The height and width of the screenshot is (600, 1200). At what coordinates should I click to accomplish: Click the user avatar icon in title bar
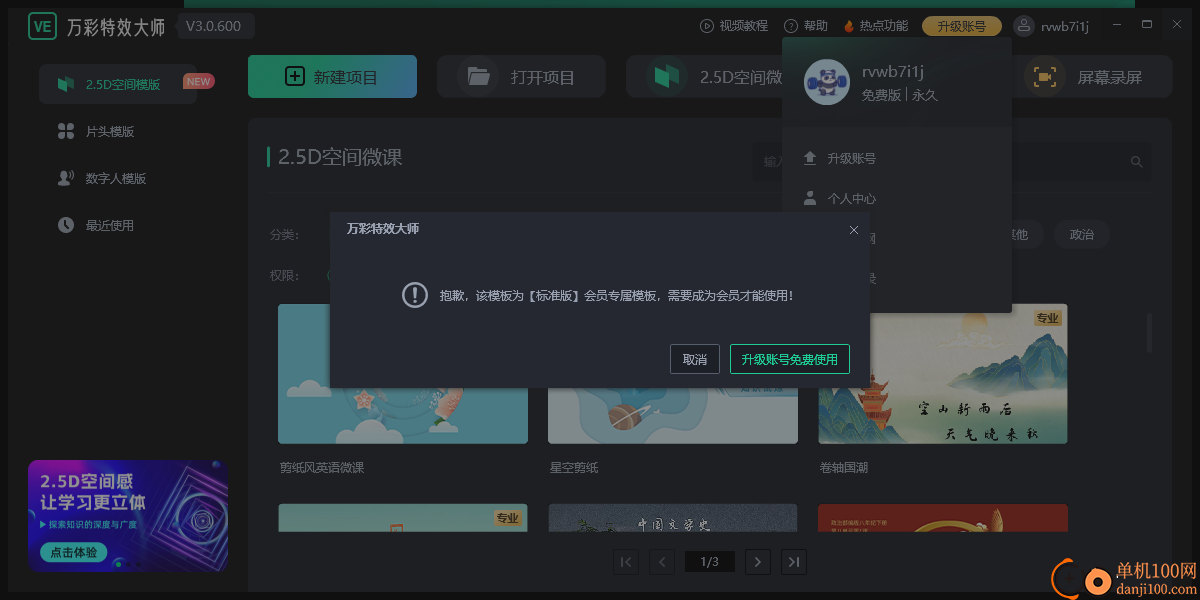pos(1024,26)
